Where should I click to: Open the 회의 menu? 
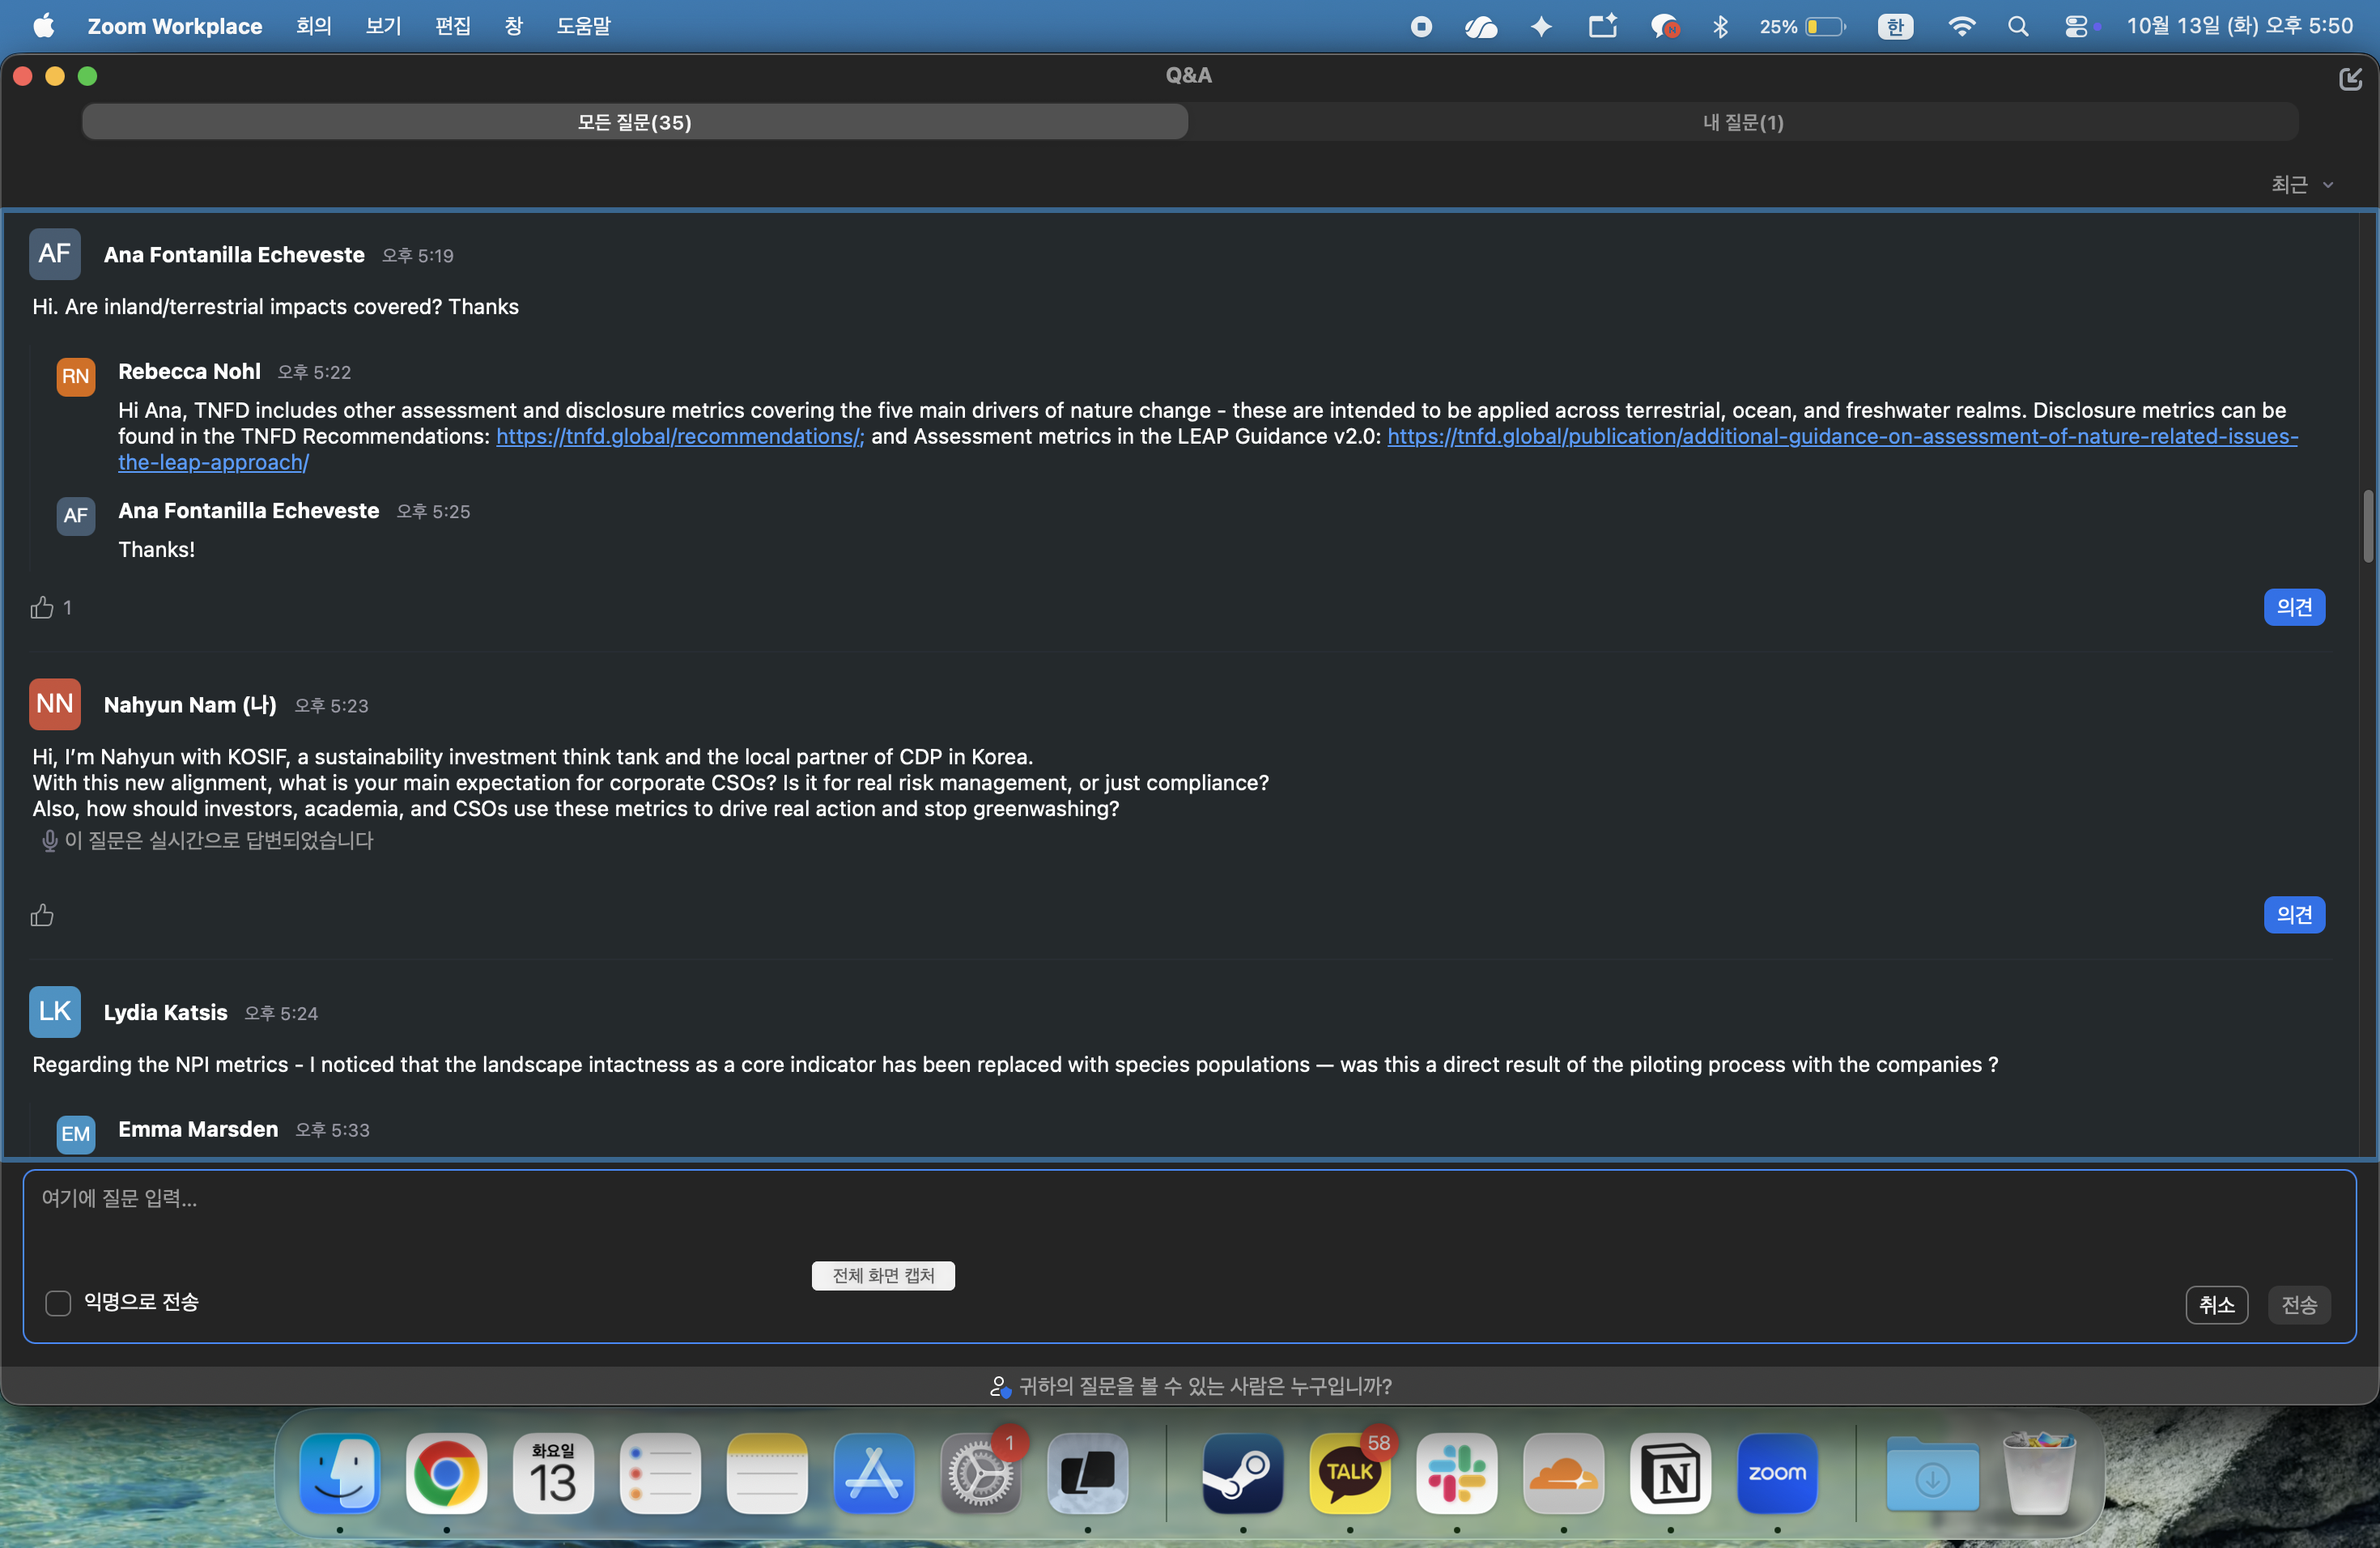click(314, 26)
